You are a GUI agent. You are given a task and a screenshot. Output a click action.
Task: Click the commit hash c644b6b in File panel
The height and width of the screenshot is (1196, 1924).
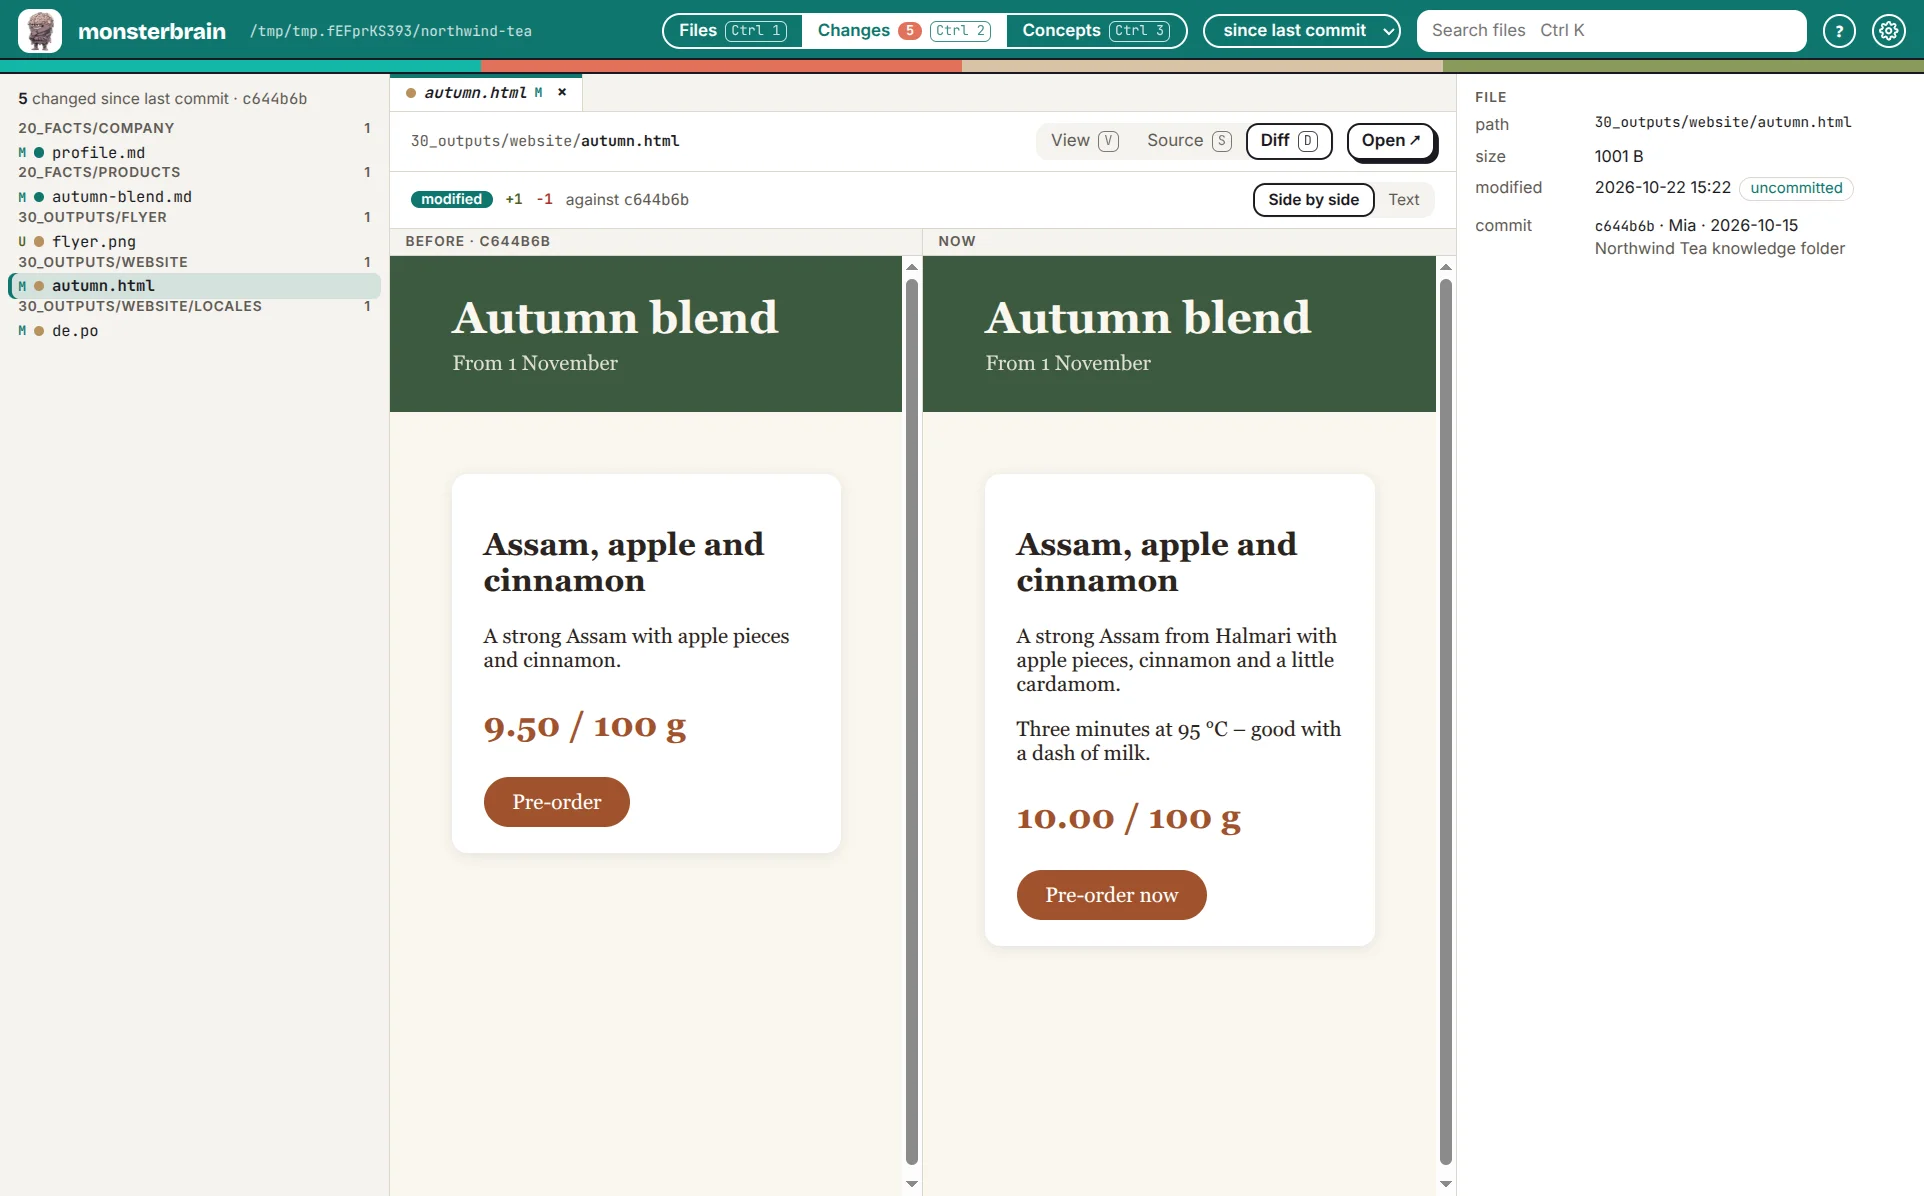point(1624,226)
